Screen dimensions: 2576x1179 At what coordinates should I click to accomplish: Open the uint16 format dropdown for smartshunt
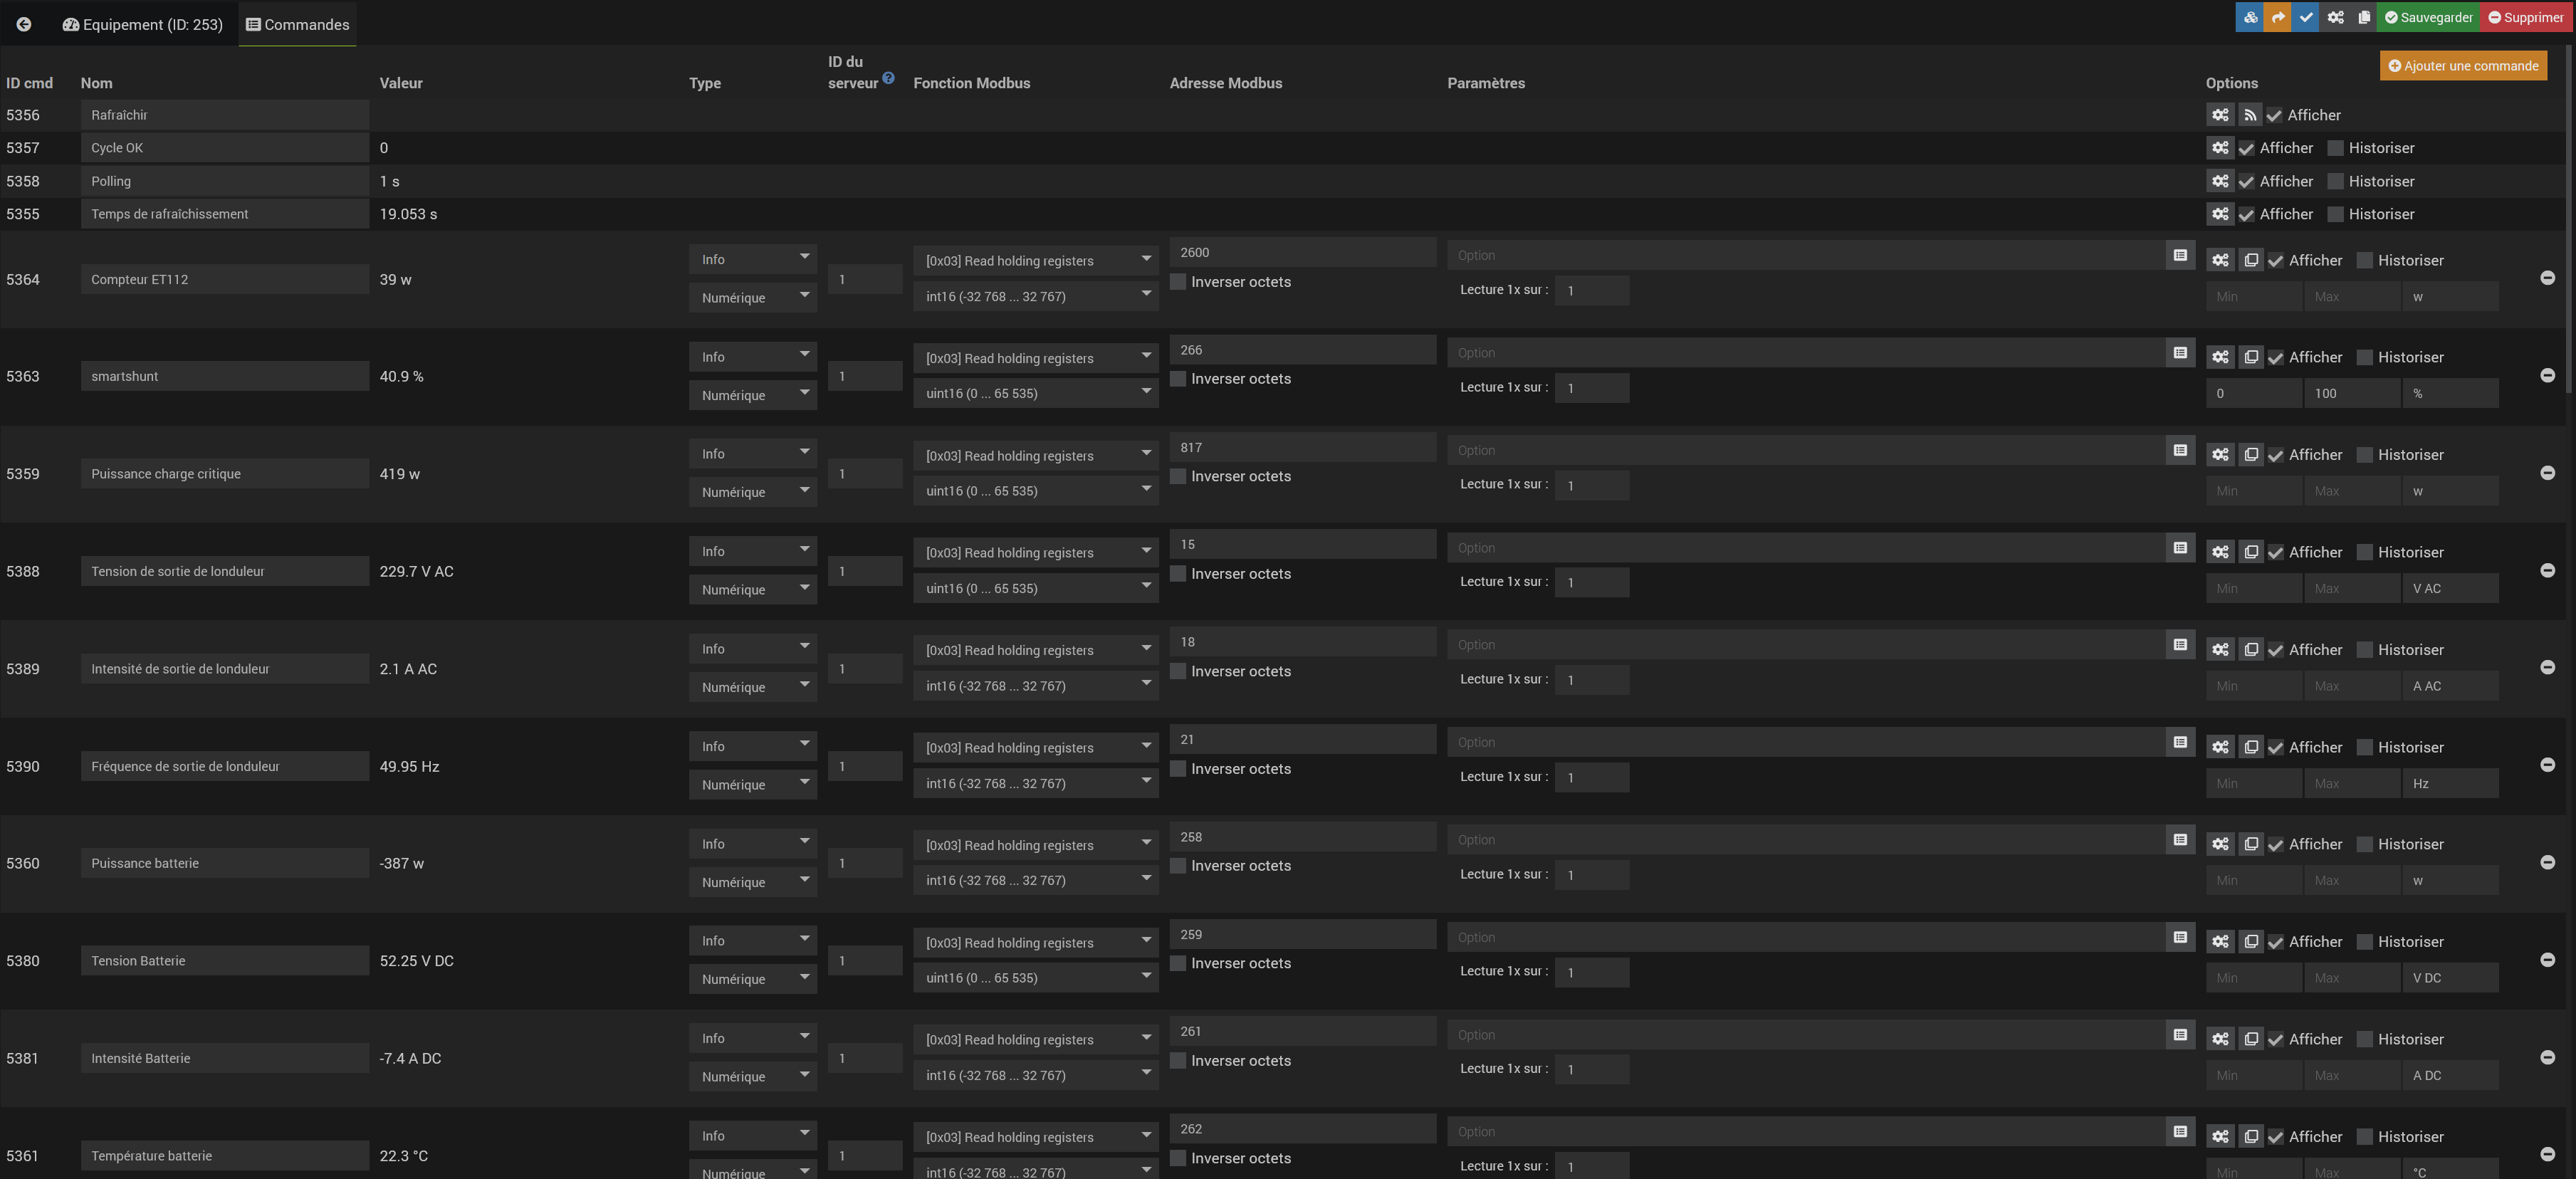[x=1035, y=393]
